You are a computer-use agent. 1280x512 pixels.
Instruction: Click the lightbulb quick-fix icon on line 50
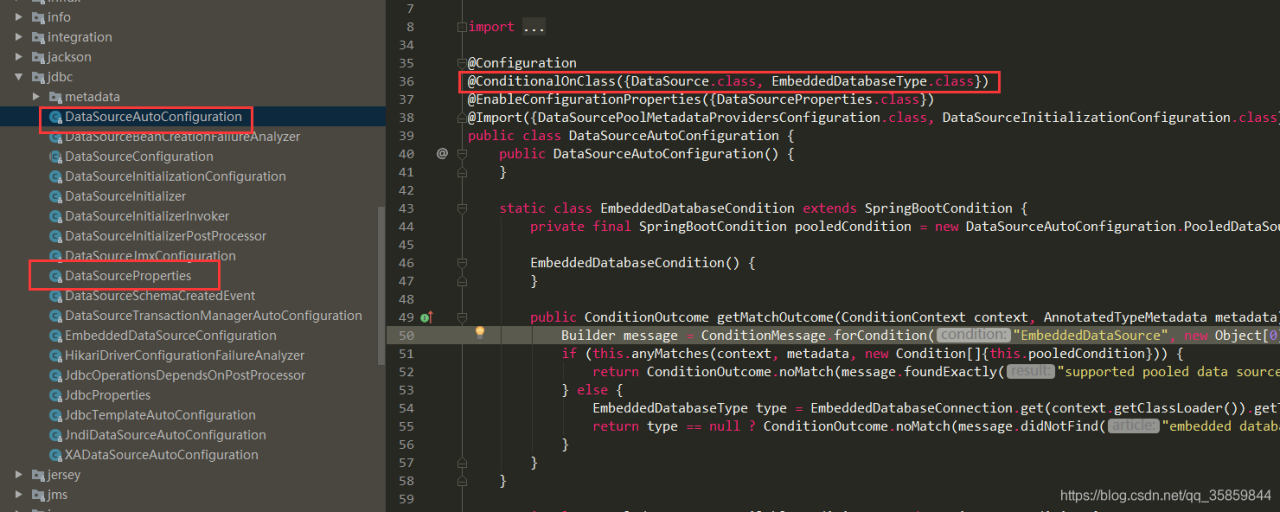pyautogui.click(x=480, y=333)
